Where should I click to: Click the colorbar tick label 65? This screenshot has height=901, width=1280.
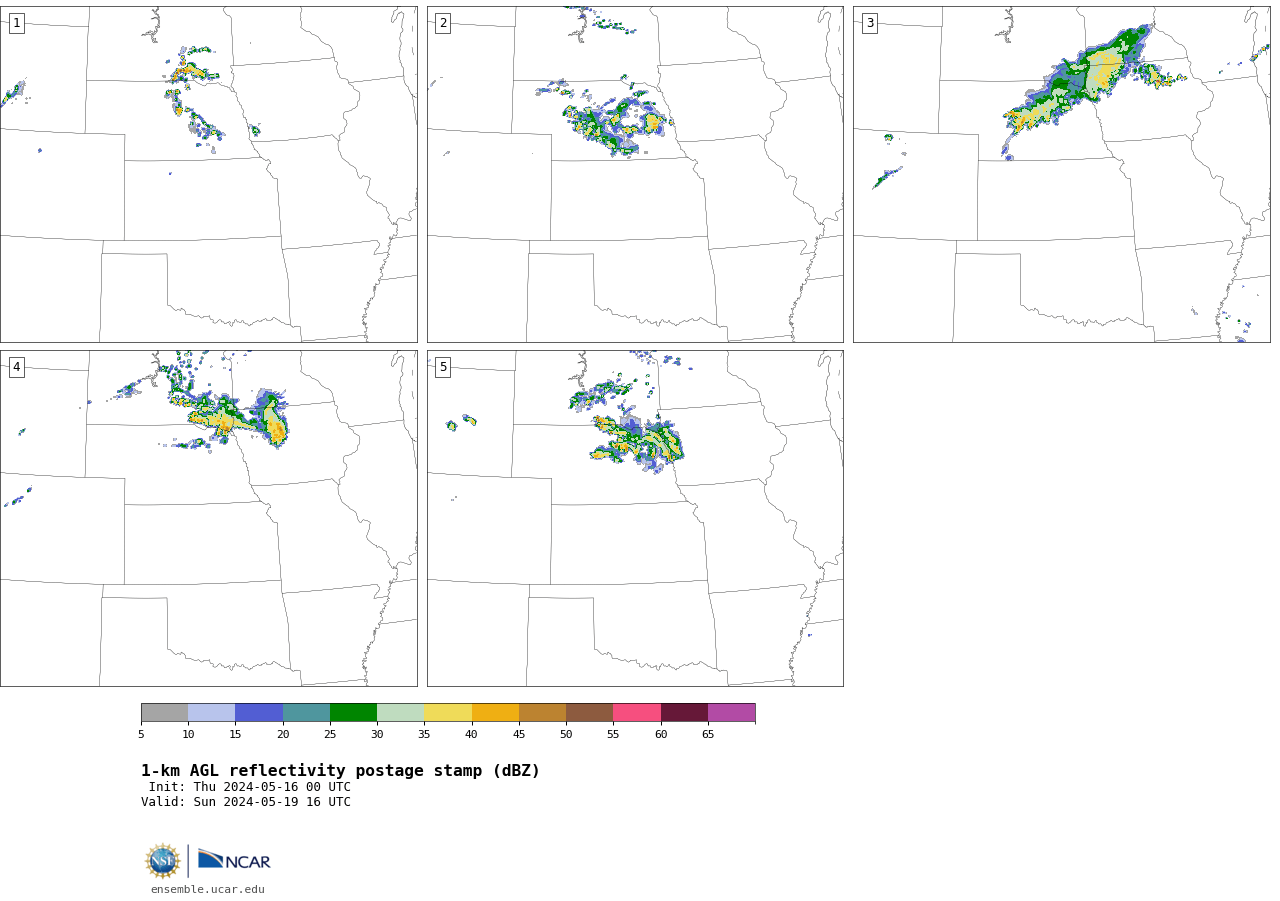[x=708, y=735]
